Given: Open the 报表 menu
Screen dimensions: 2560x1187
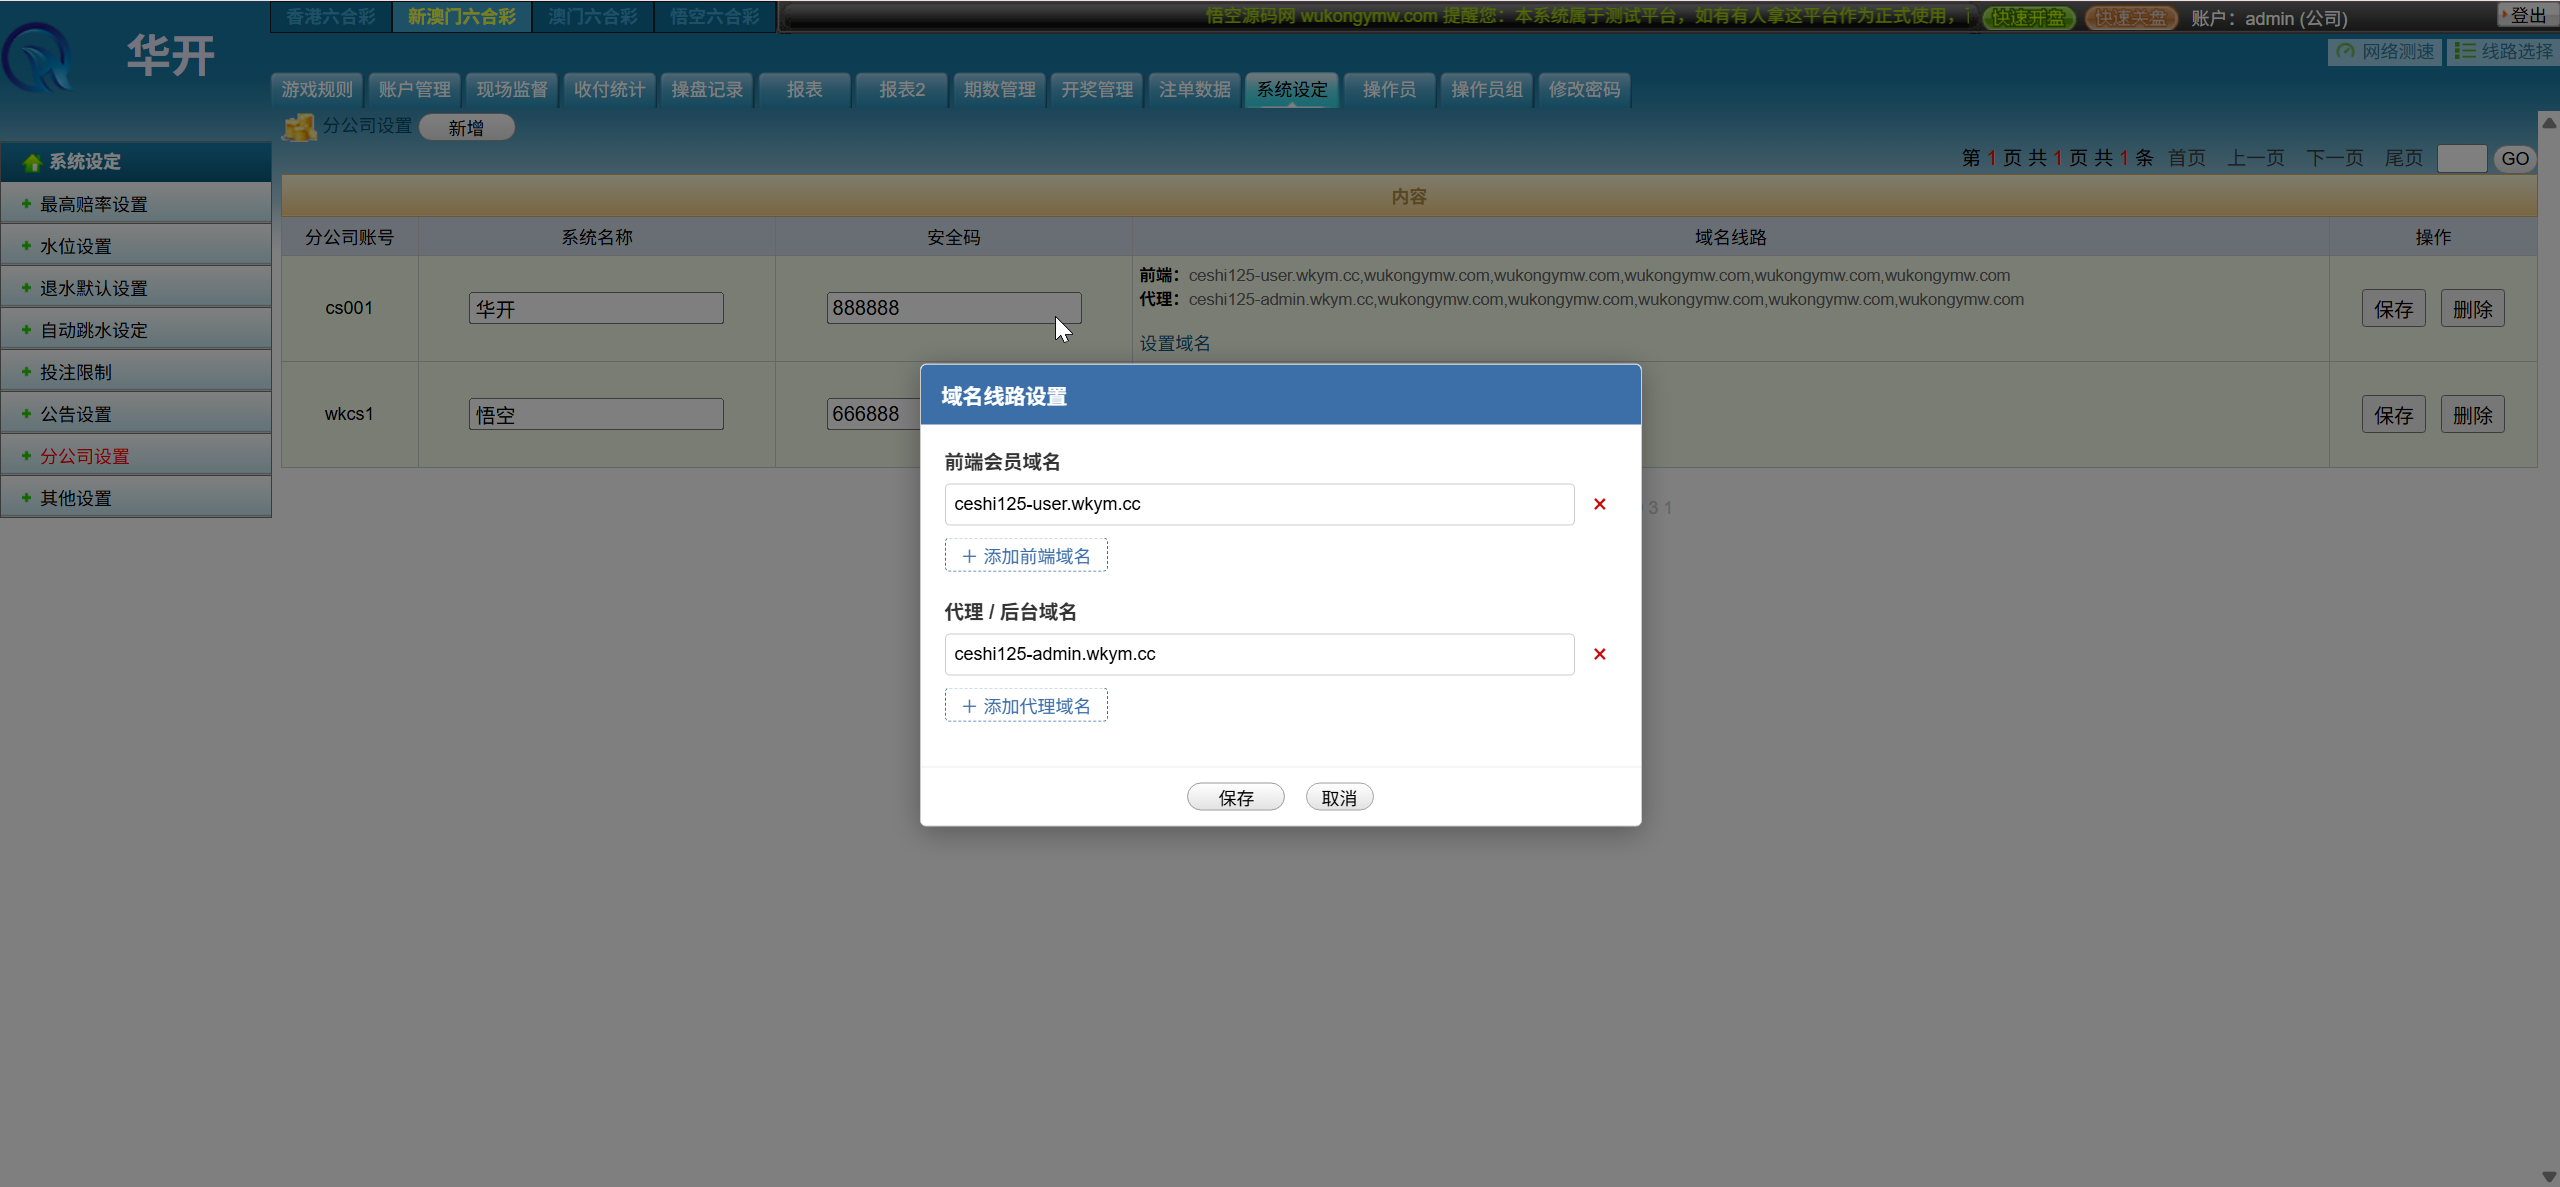Looking at the screenshot, I should (804, 90).
